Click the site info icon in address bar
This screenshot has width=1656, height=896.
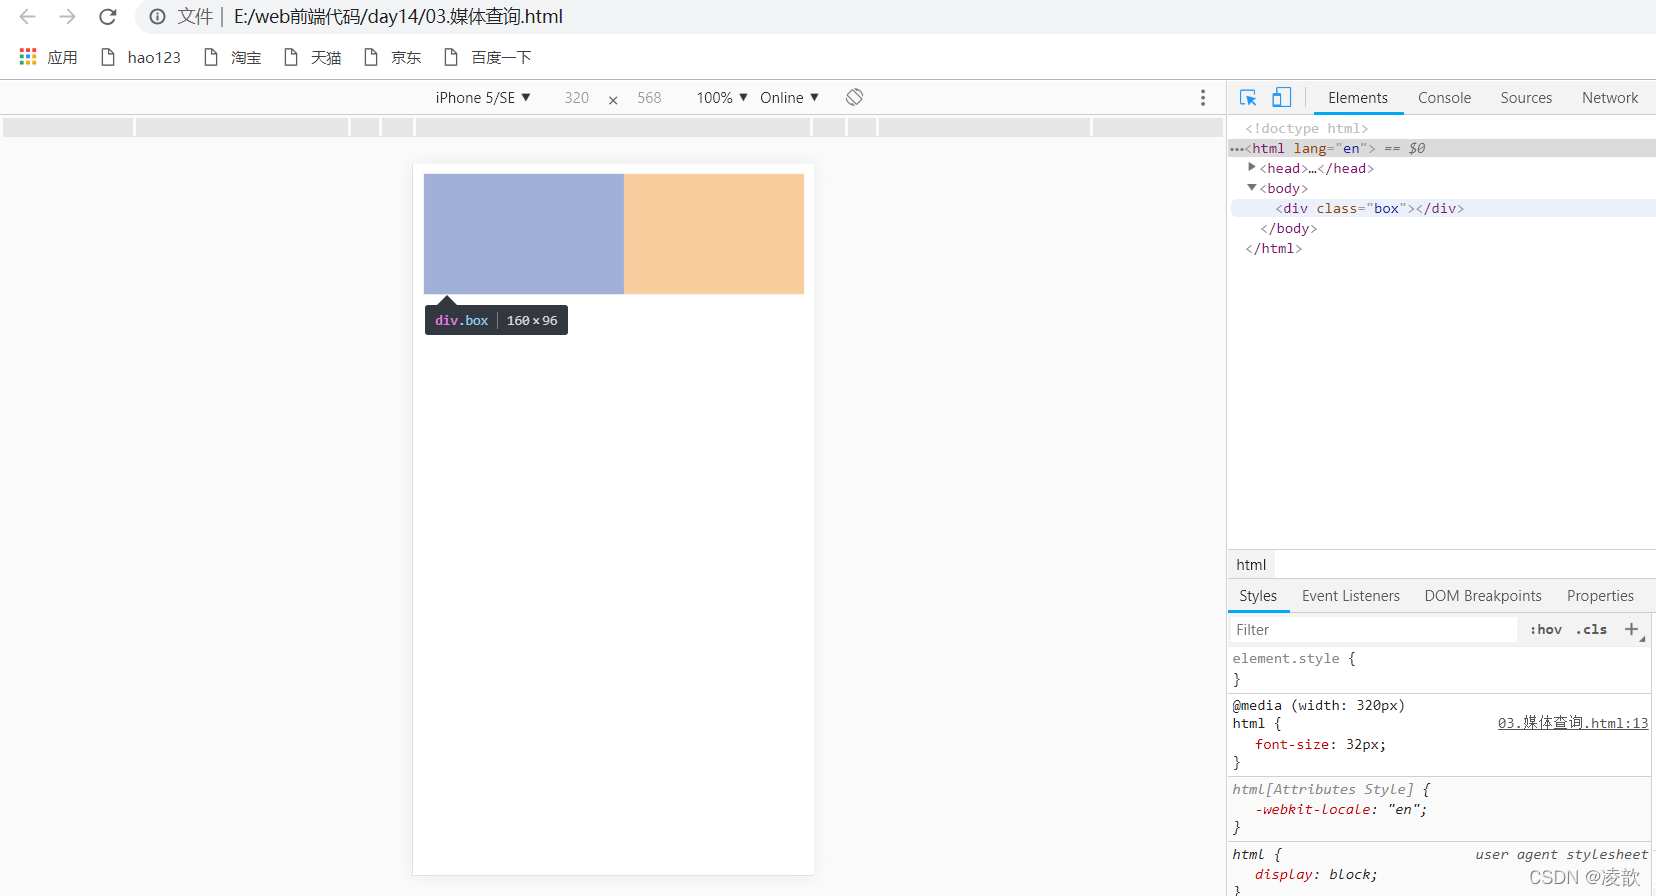[x=157, y=17]
